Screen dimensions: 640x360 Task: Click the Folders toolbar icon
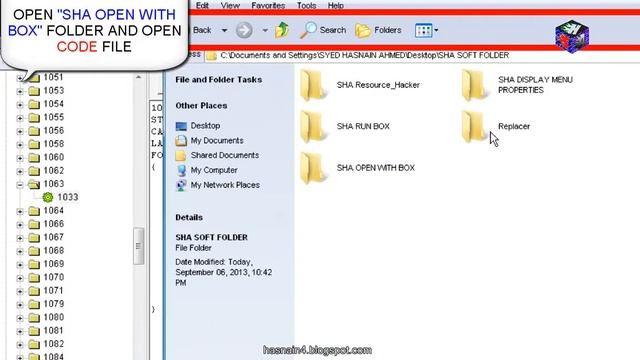(x=362, y=31)
